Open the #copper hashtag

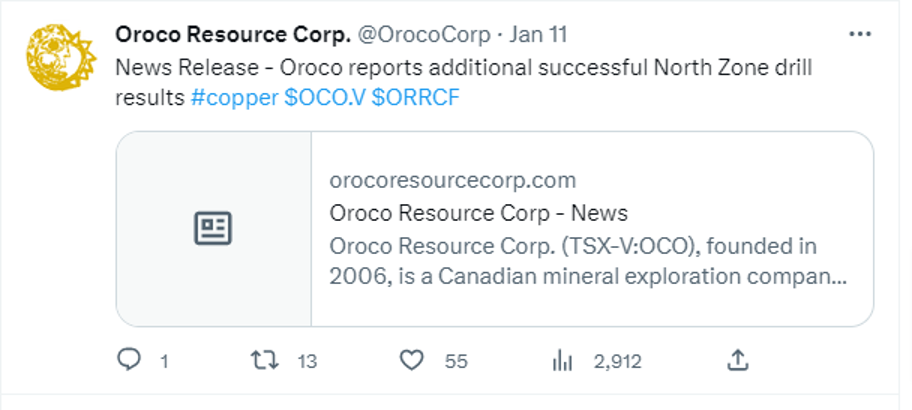234,98
